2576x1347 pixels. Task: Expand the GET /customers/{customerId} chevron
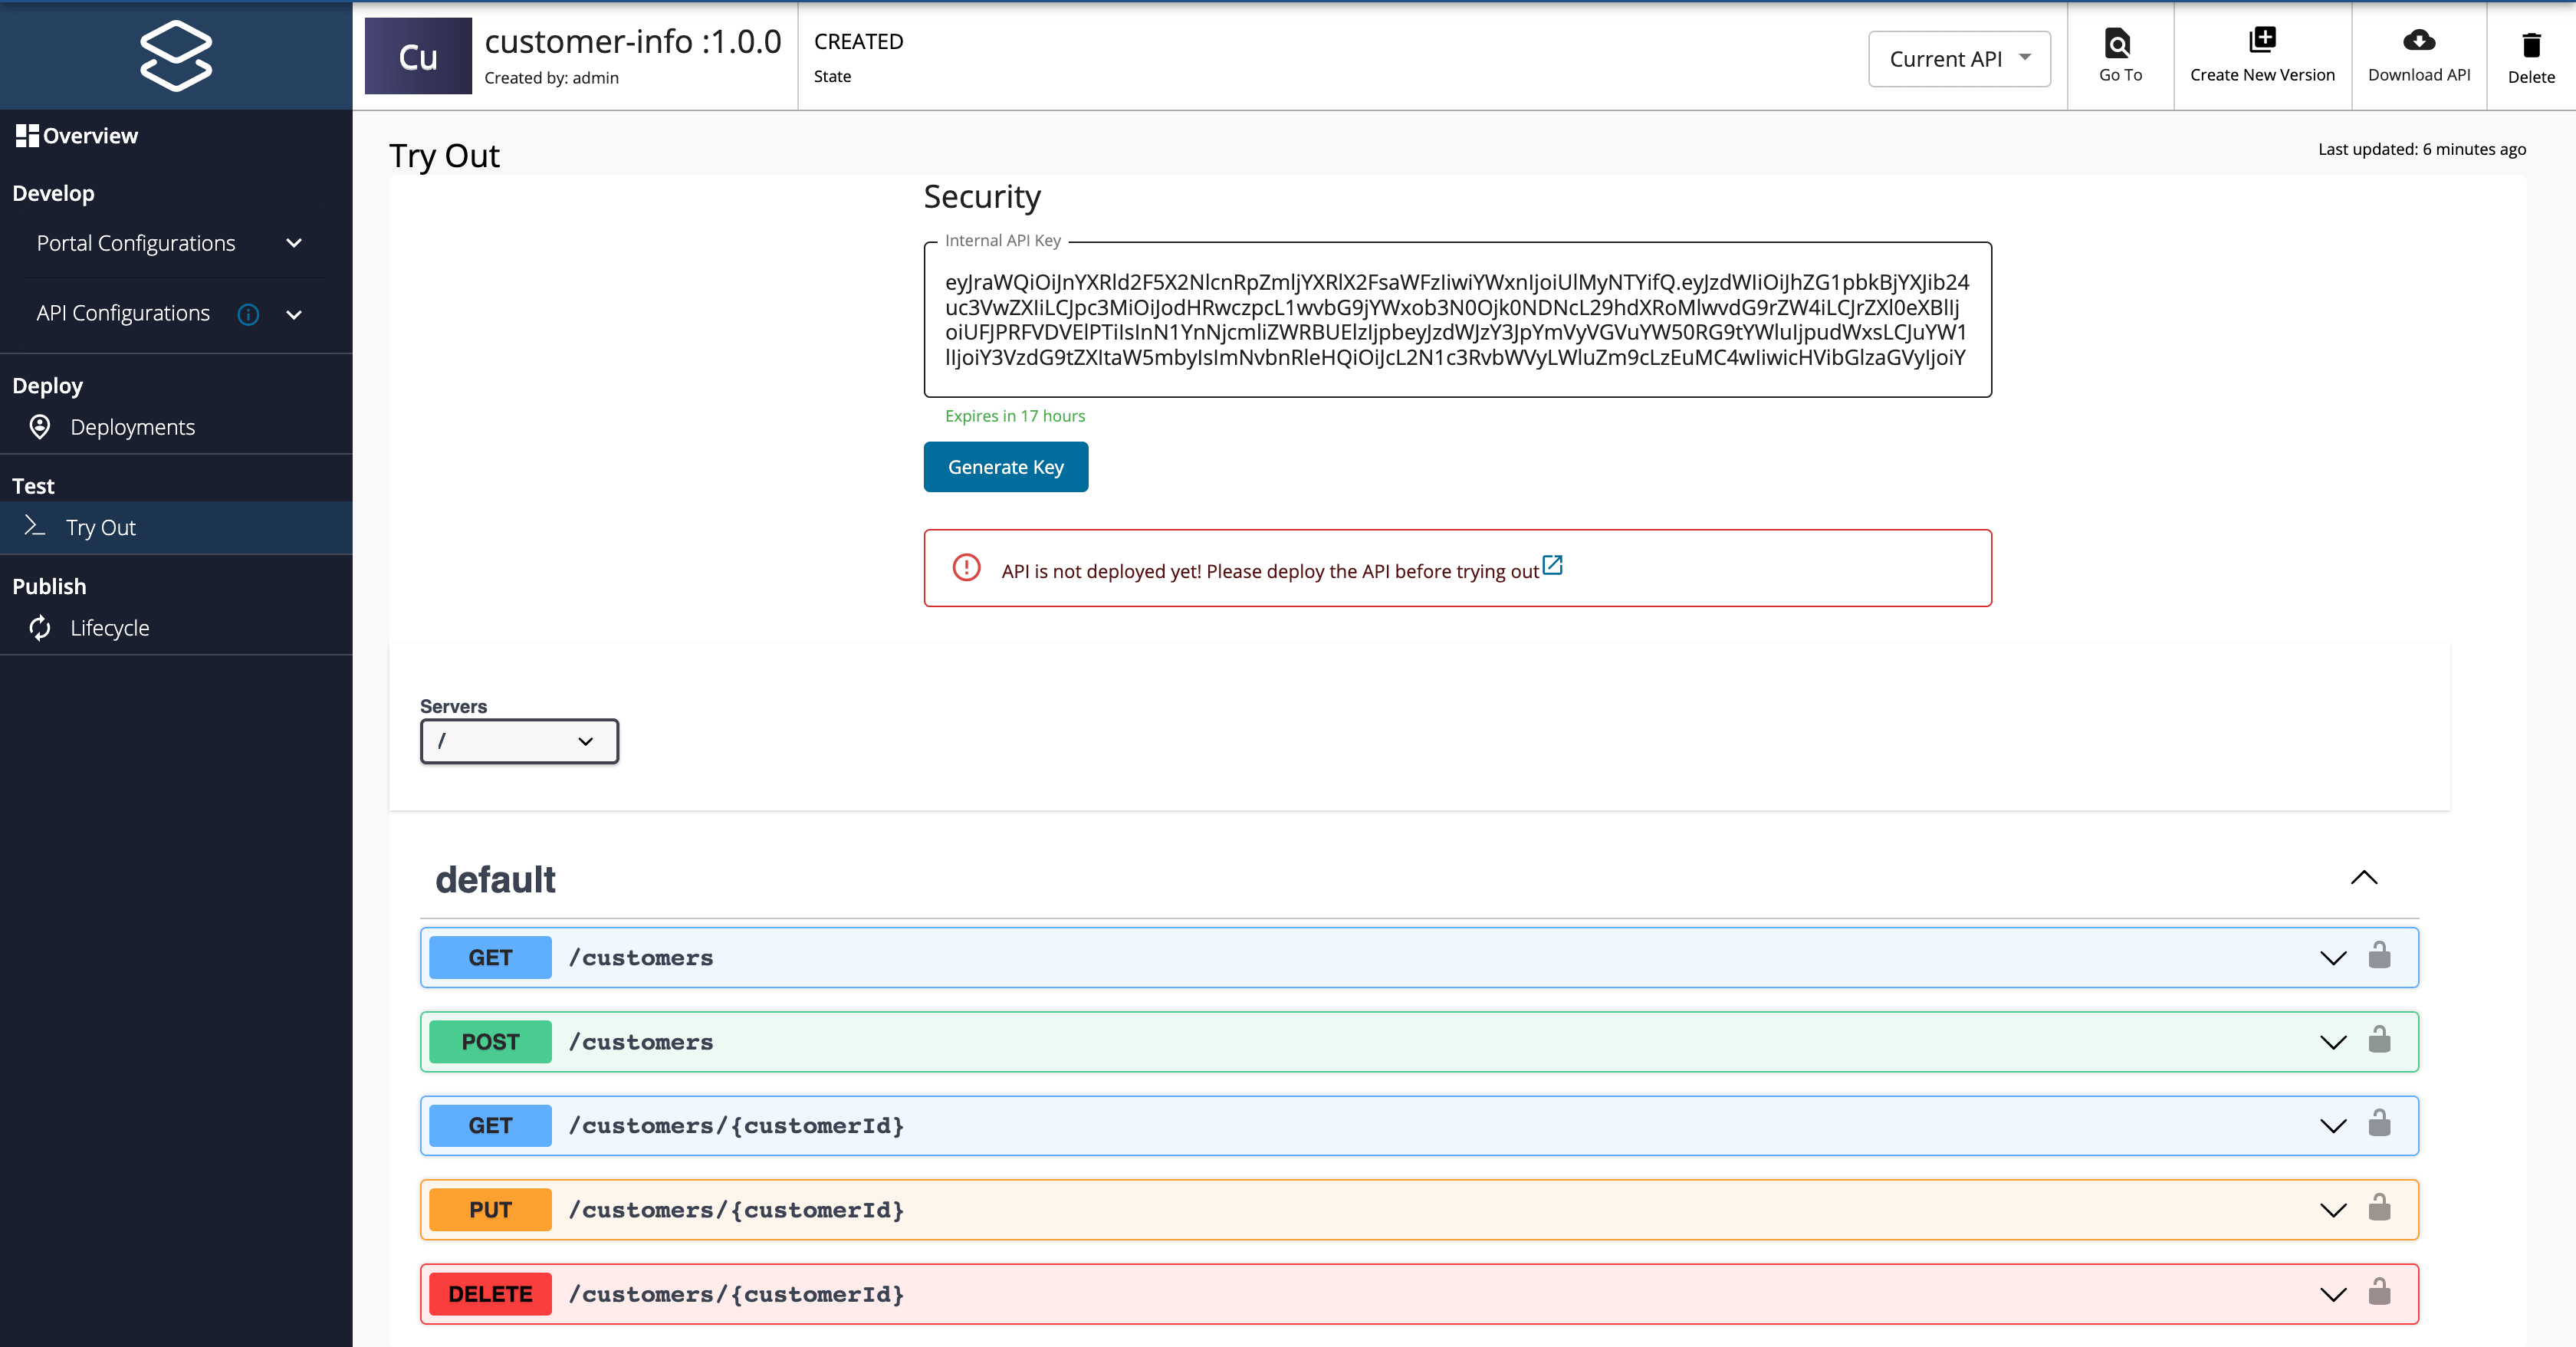(2333, 1126)
